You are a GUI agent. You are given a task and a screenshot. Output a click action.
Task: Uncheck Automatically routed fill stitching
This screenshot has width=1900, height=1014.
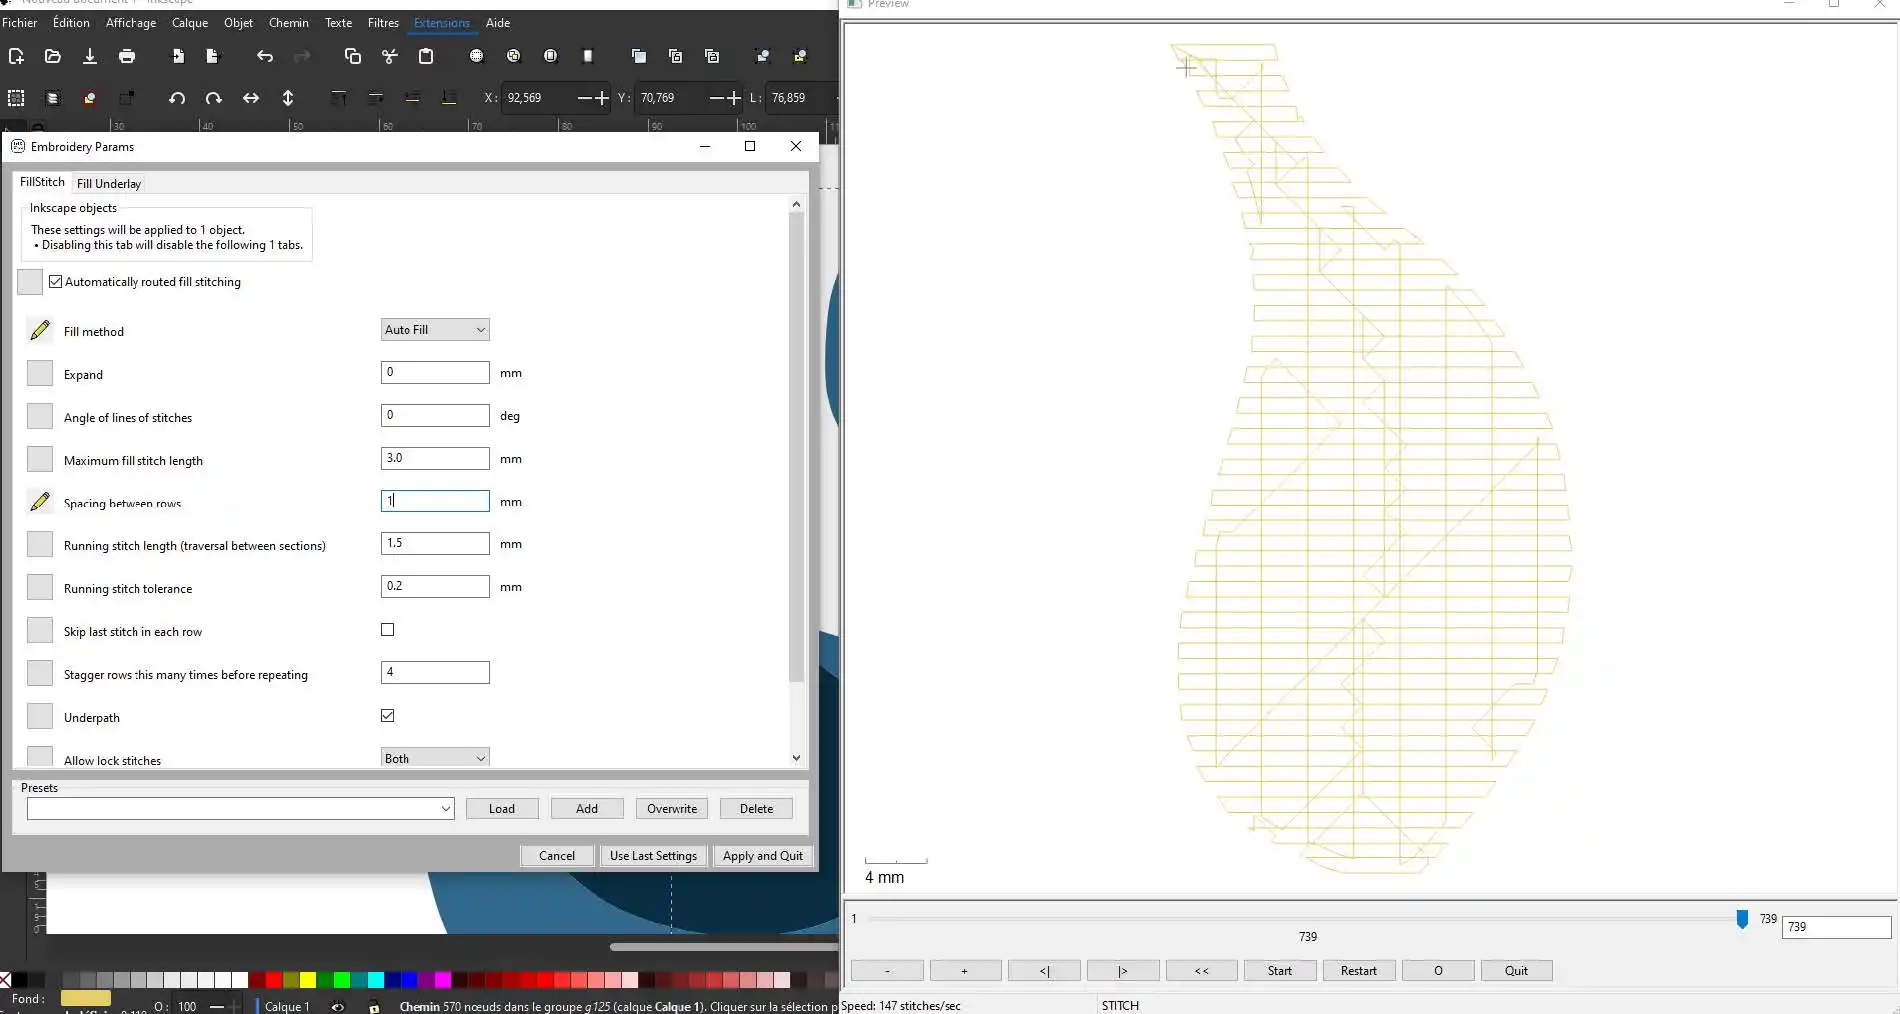(x=56, y=282)
